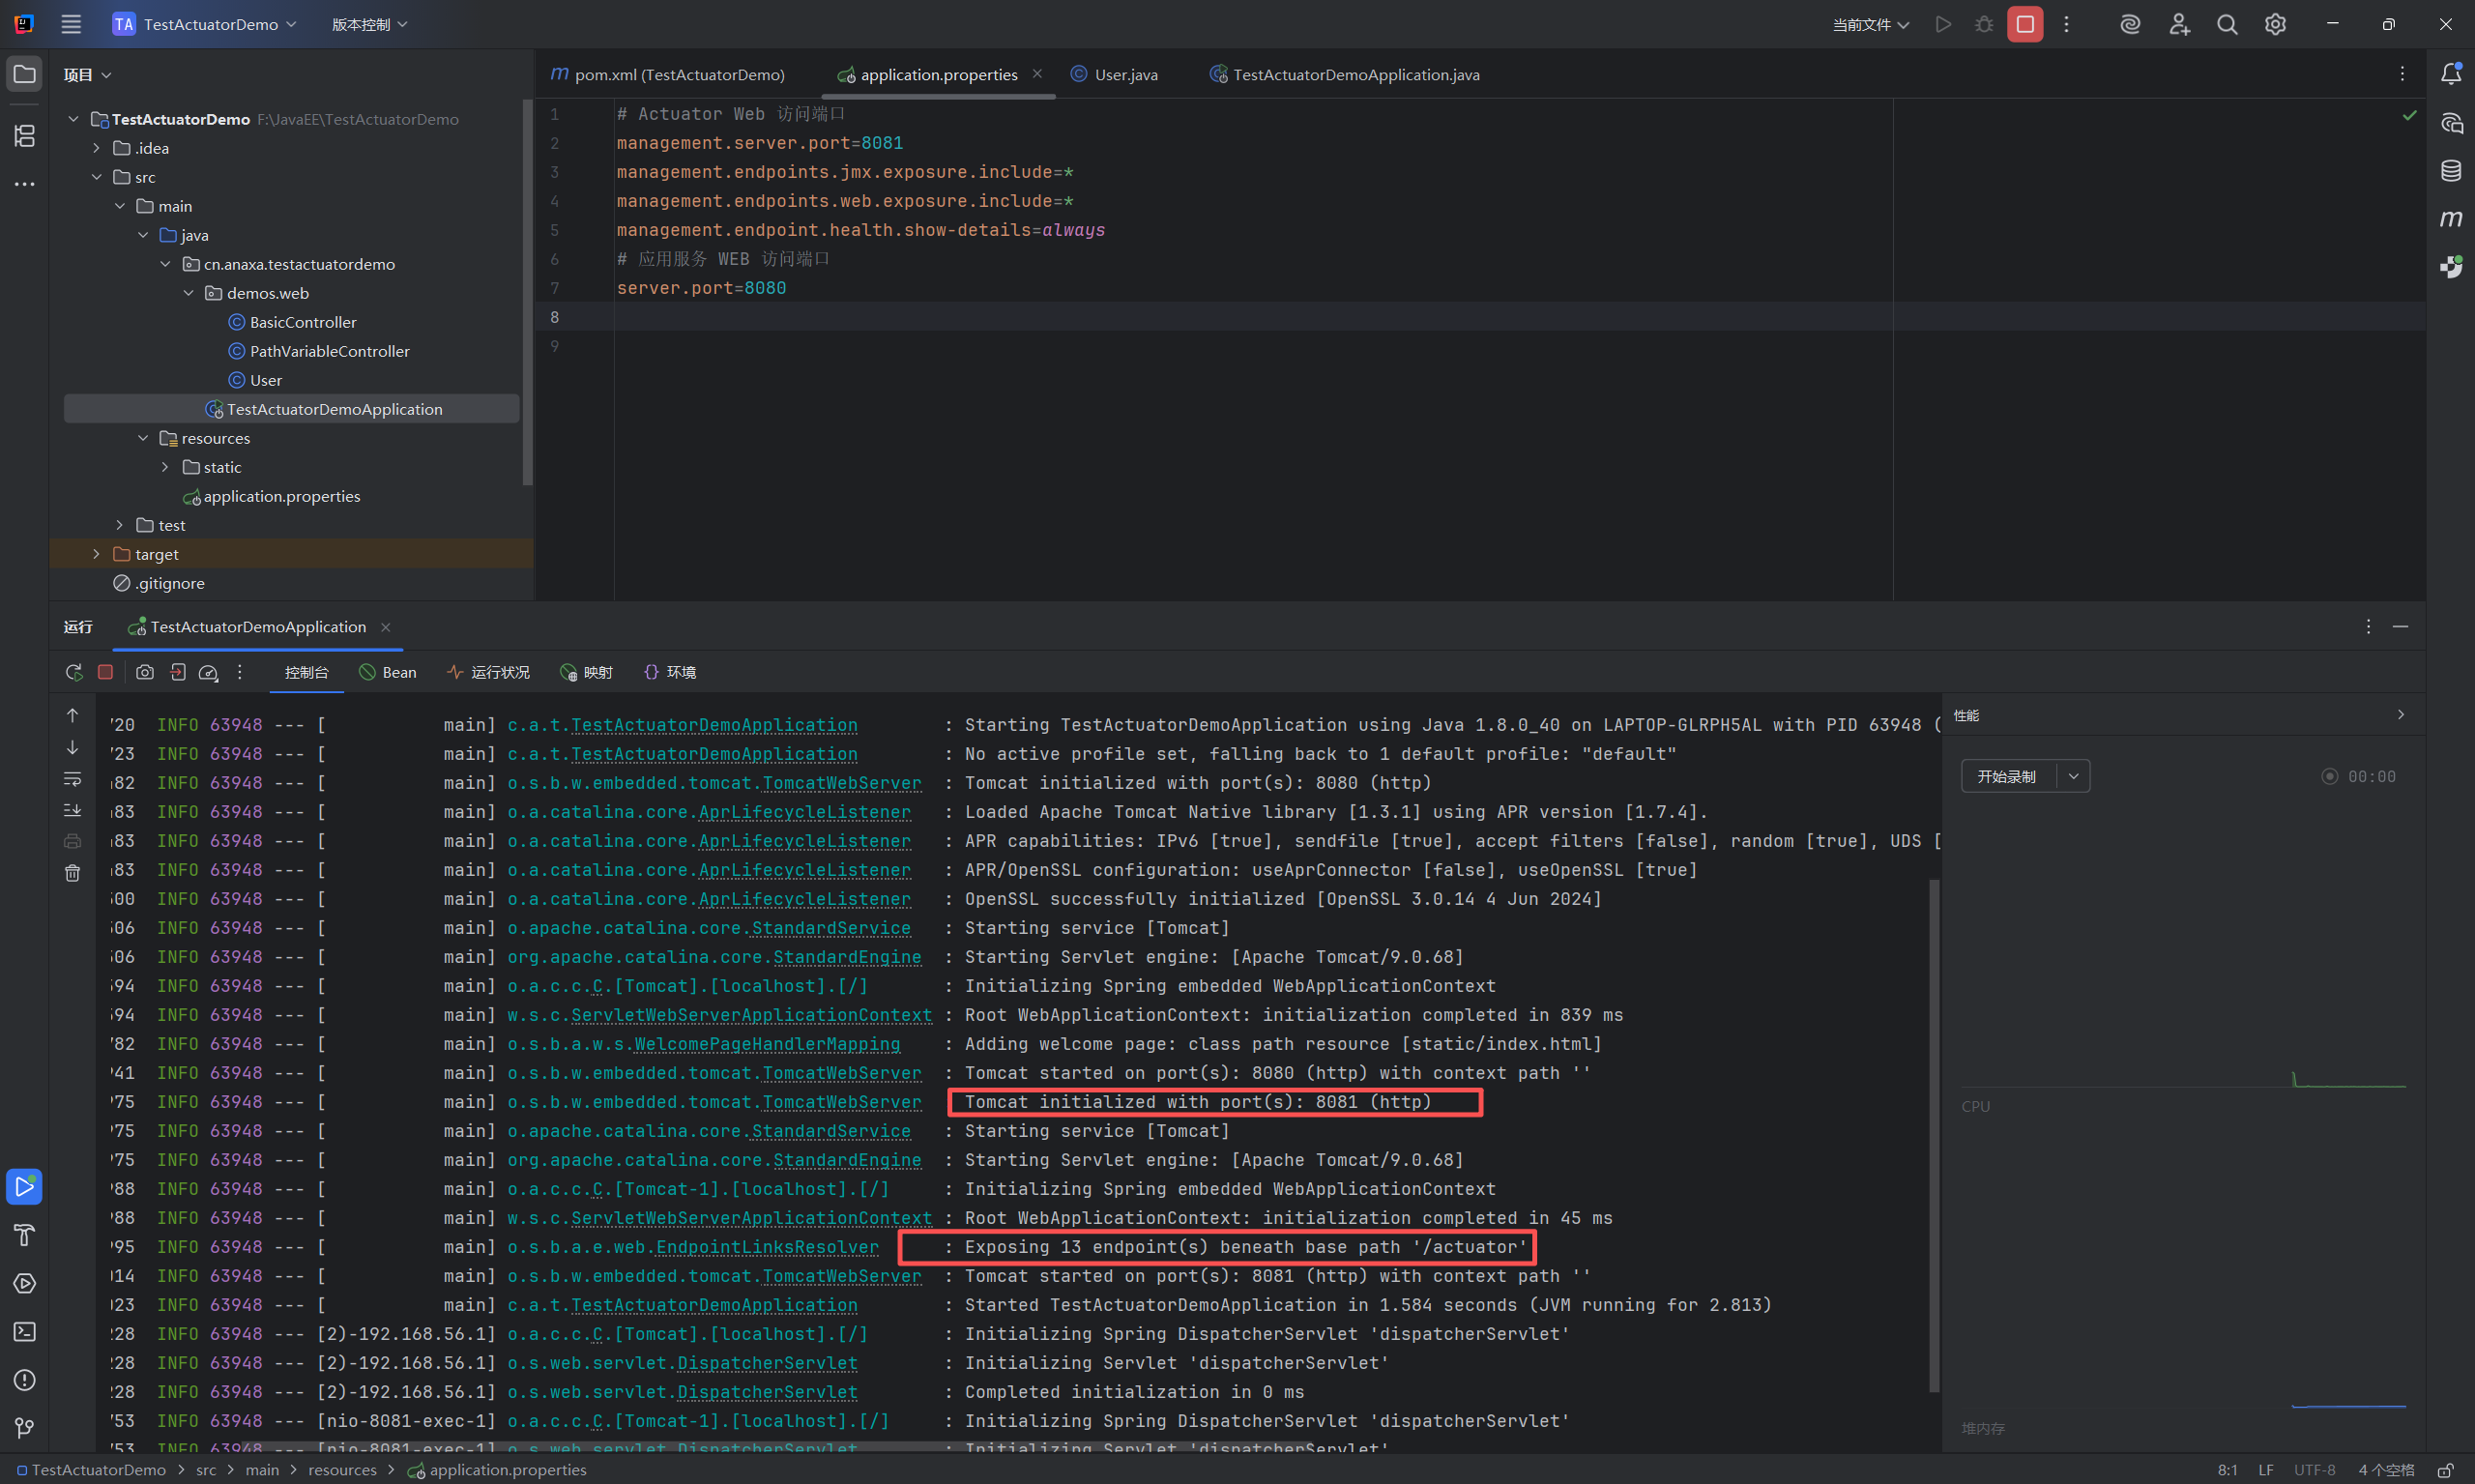This screenshot has height=1484, width=2475.
Task: Click the red Stop button in title bar
Action: pos(2025,24)
